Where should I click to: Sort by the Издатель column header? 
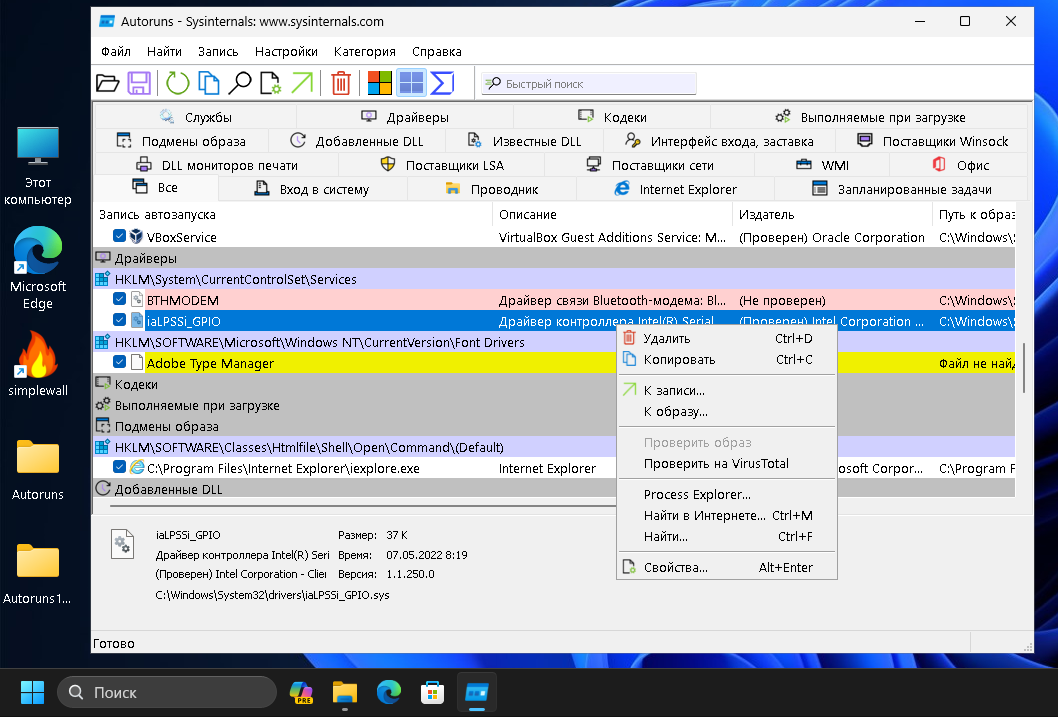pos(833,214)
